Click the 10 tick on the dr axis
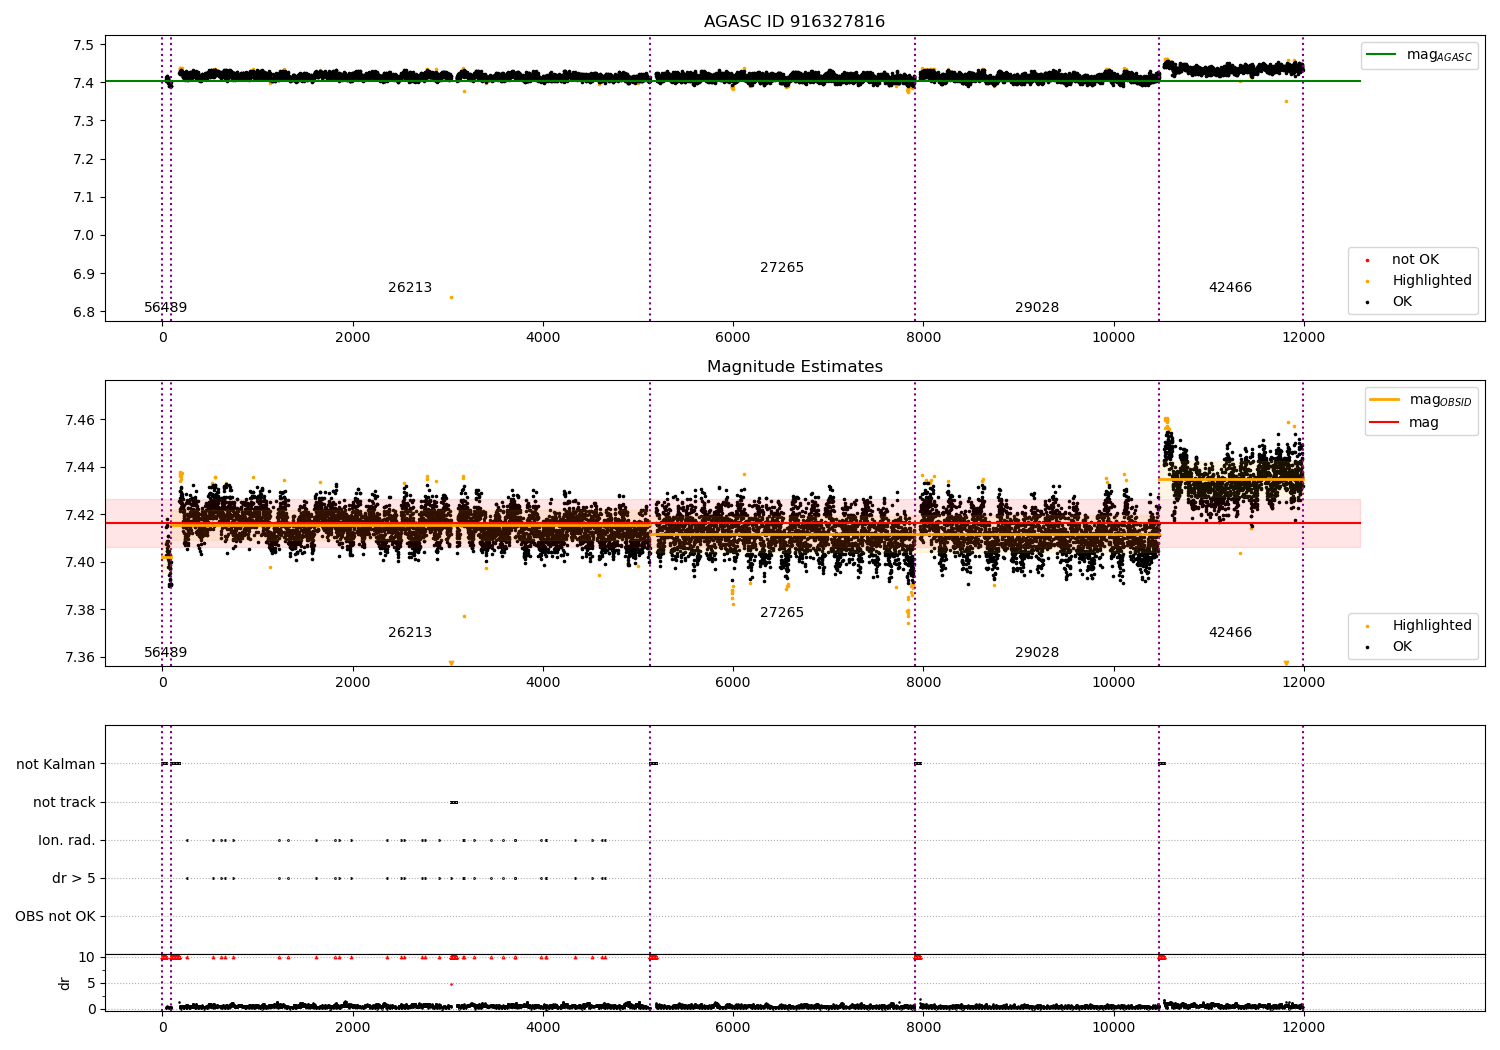Image resolution: width=1500 pixels, height=1050 pixels. tap(87, 957)
